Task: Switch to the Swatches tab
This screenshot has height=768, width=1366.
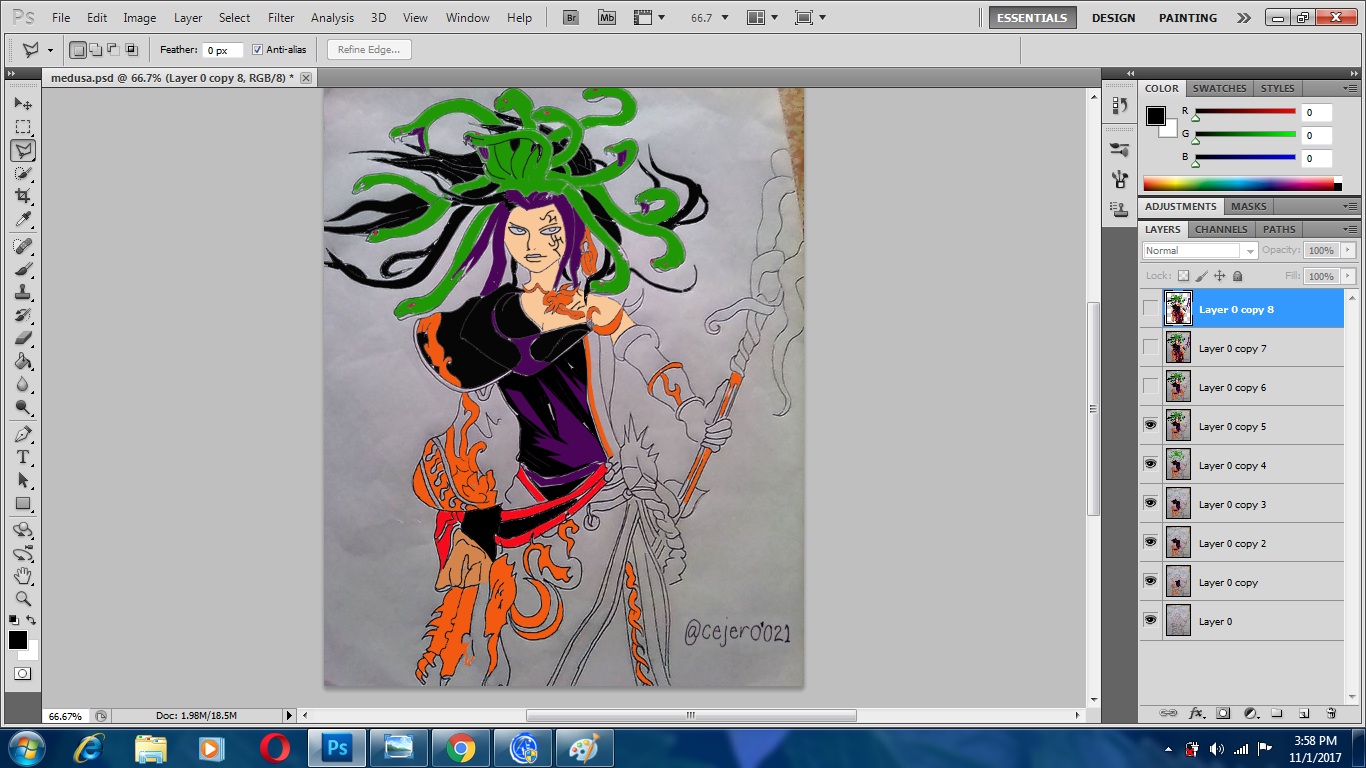Action: click(1219, 88)
